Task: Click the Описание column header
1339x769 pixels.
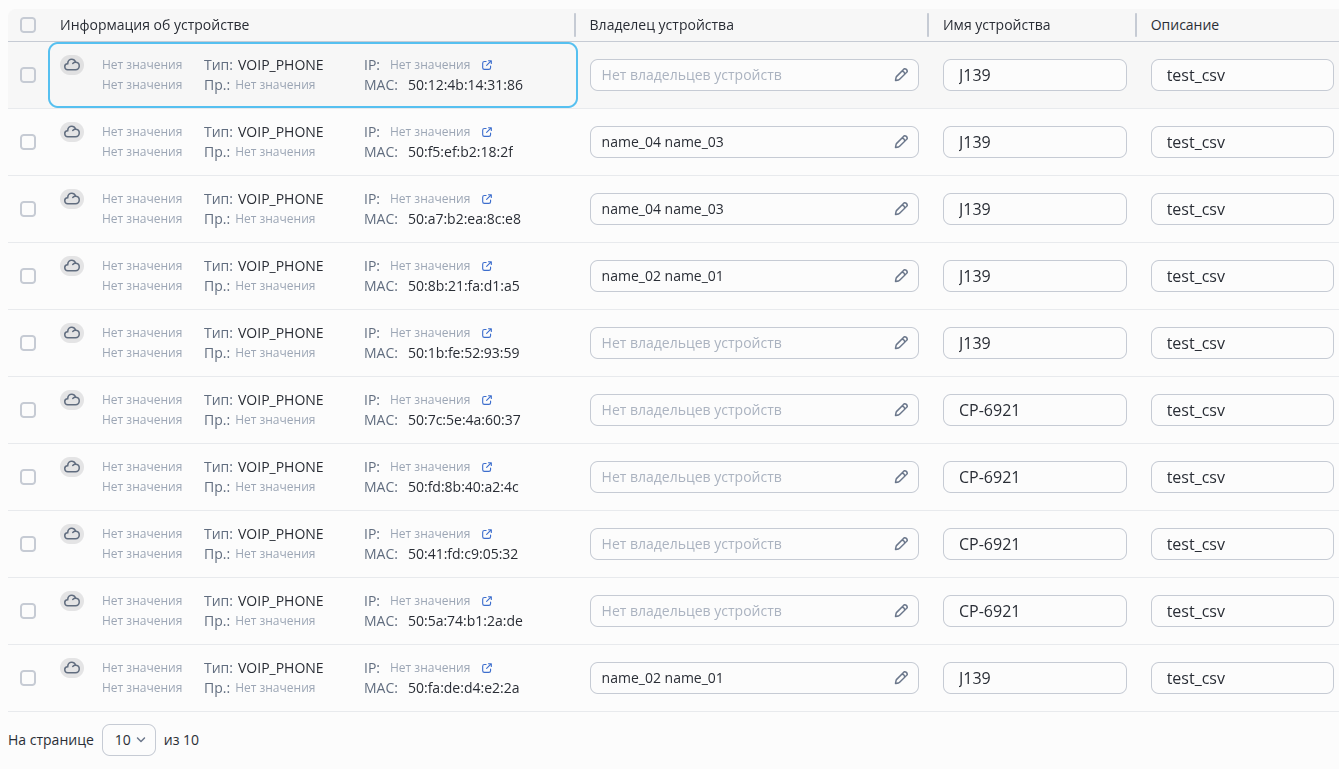Action: pyautogui.click(x=1185, y=25)
